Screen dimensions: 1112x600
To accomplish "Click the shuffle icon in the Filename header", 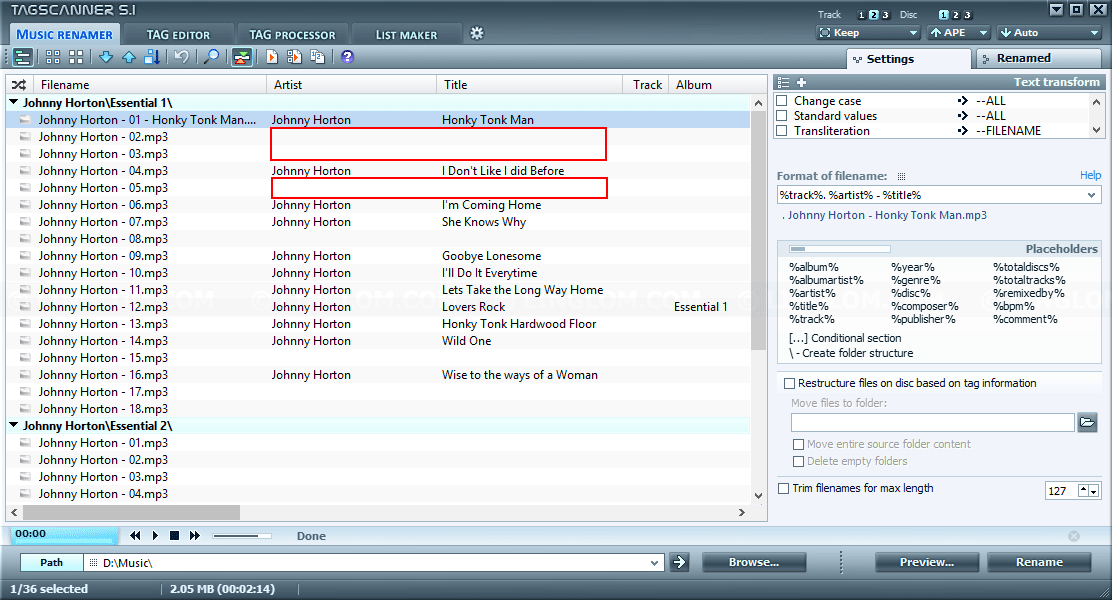I will coord(19,85).
